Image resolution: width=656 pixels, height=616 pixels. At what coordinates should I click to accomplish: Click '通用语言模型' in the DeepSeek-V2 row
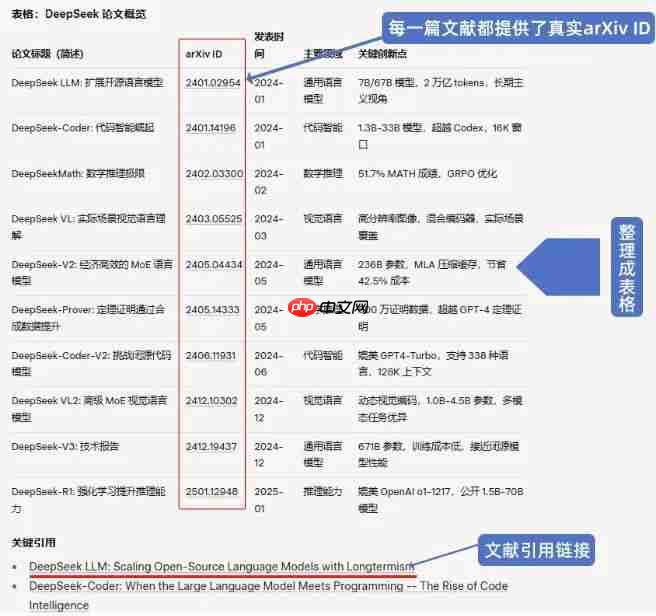coord(323,272)
